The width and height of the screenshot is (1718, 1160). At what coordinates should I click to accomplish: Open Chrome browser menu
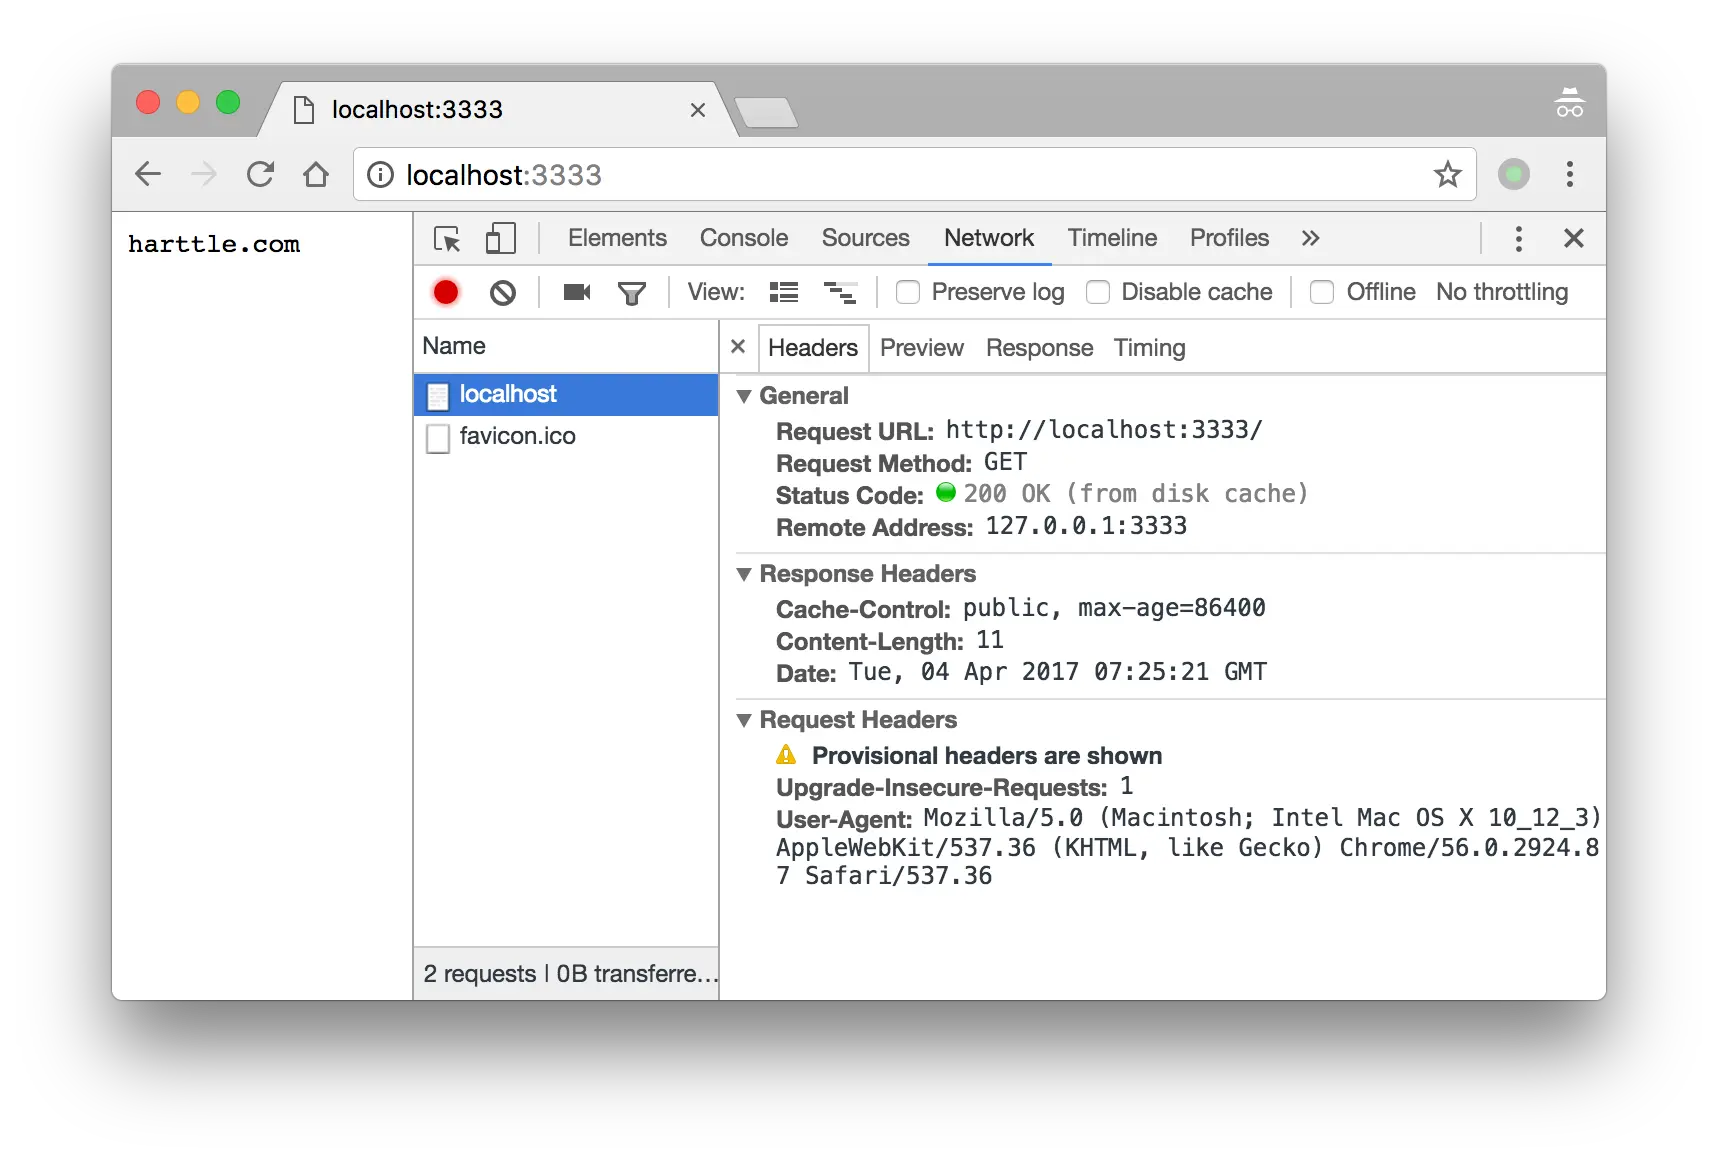point(1570,174)
